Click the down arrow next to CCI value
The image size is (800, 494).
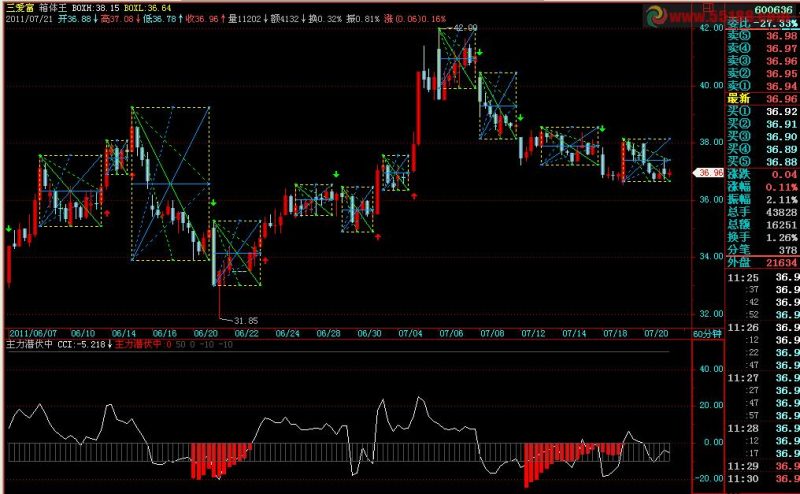pyautogui.click(x=109, y=344)
